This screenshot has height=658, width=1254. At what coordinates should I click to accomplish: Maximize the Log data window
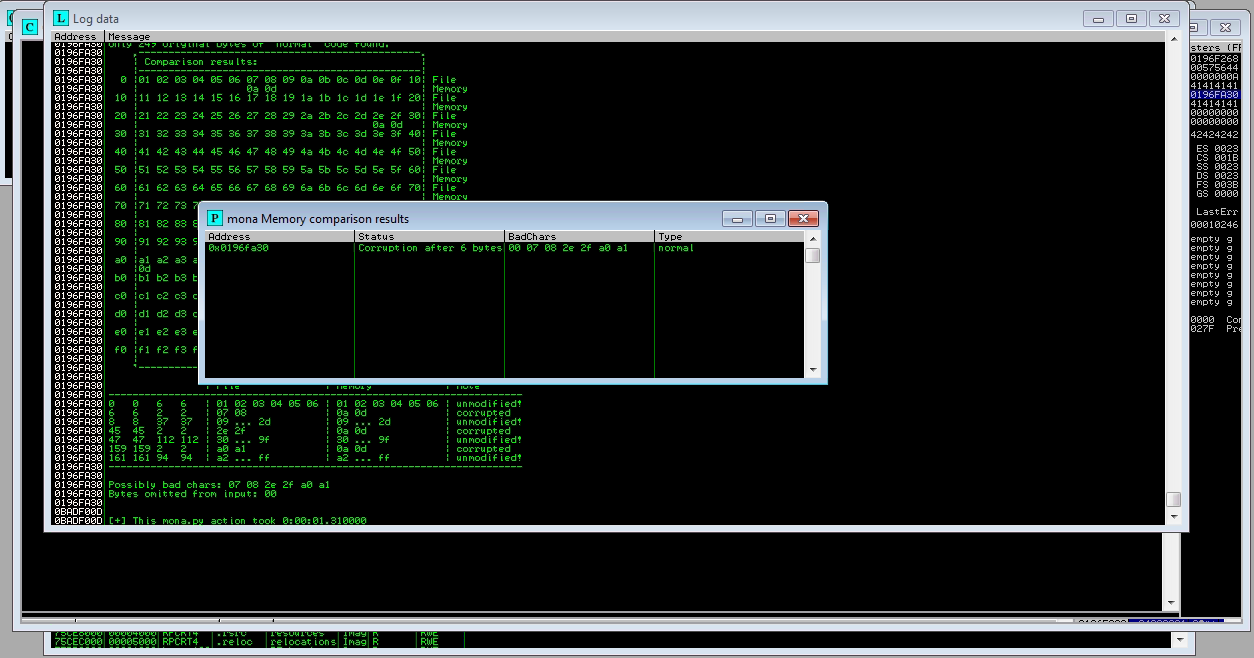(x=1132, y=18)
